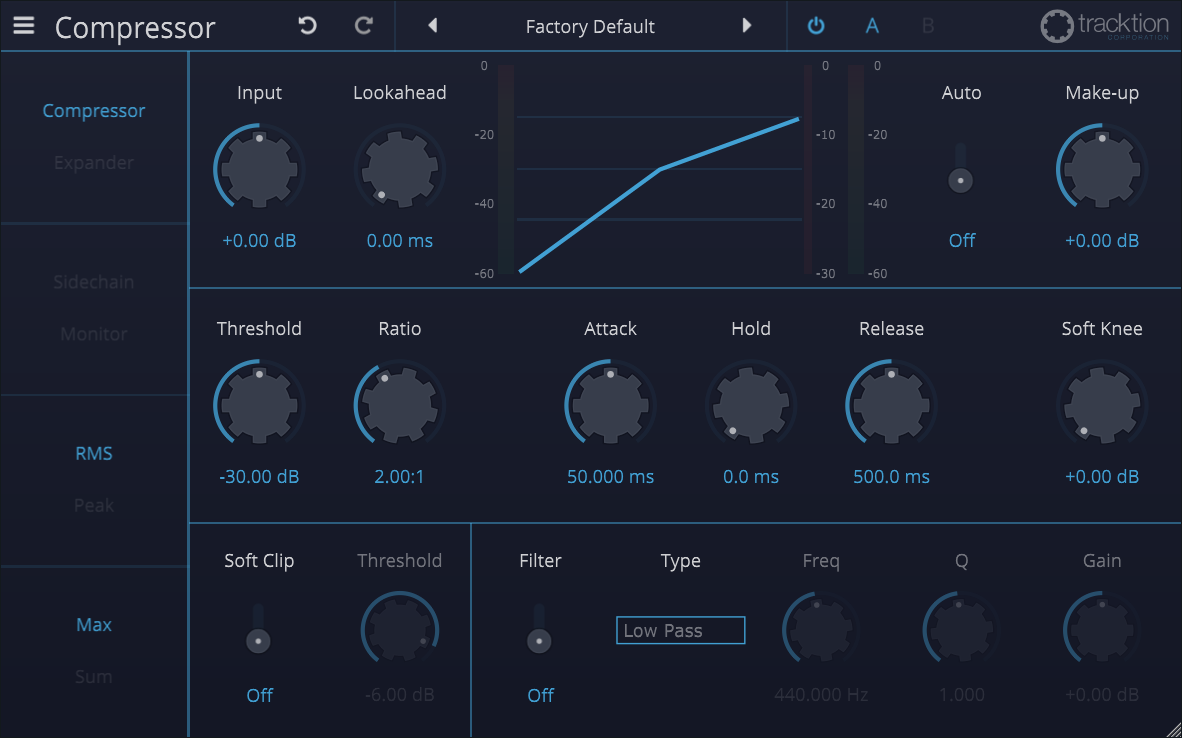Click the redo arrow icon
This screenshot has height=738, width=1182.
point(364,26)
